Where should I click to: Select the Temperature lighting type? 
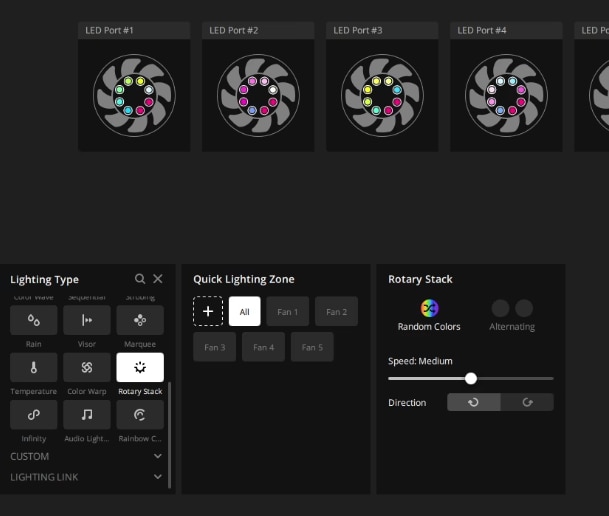click(34, 367)
